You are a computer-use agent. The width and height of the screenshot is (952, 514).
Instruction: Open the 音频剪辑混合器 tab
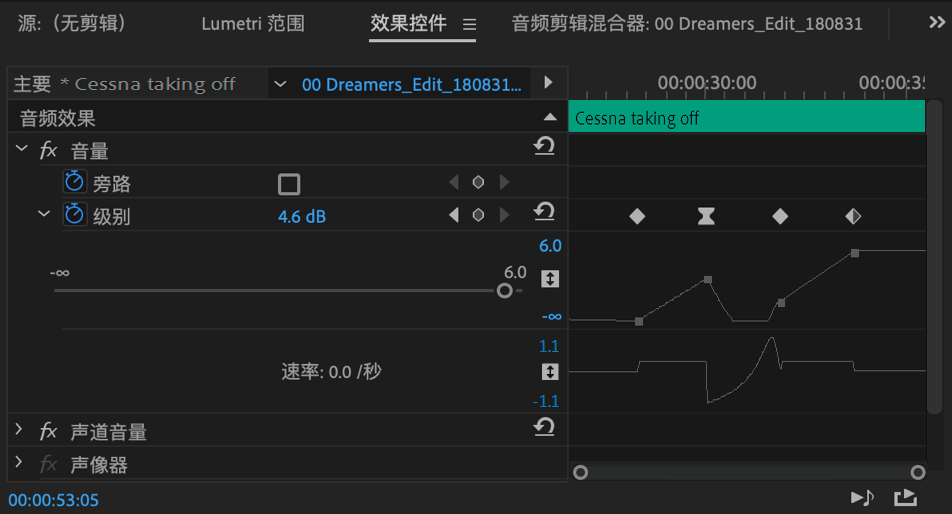[687, 24]
